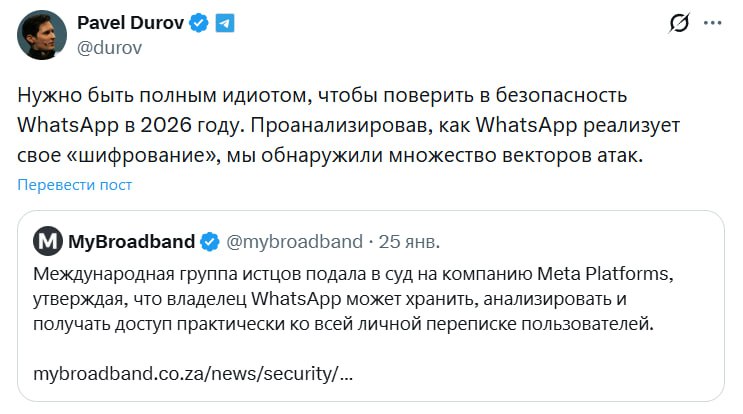Click the Grok icon on the post
Viewport: 743px width, 414px height.
pos(680,23)
